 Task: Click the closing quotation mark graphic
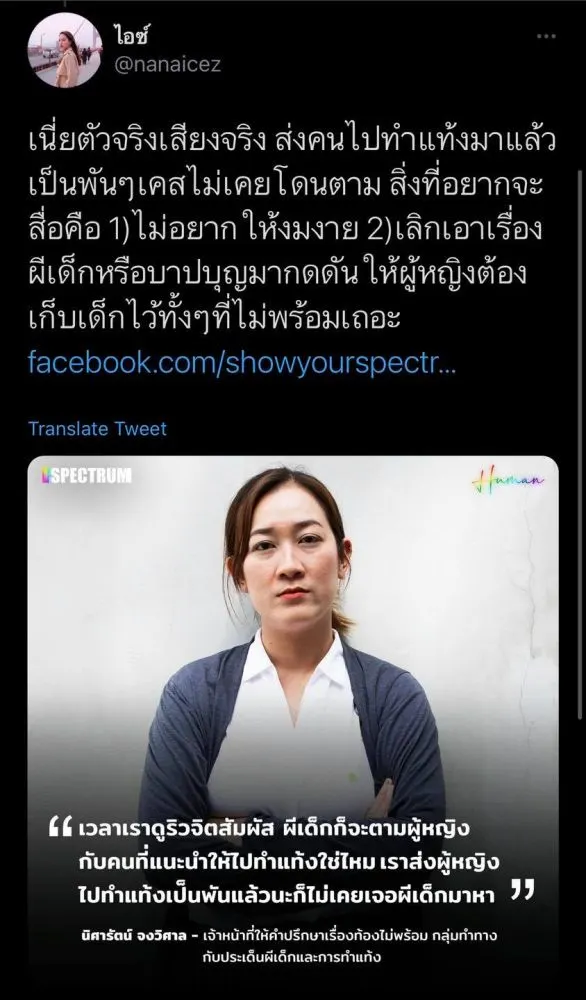(x=522, y=890)
